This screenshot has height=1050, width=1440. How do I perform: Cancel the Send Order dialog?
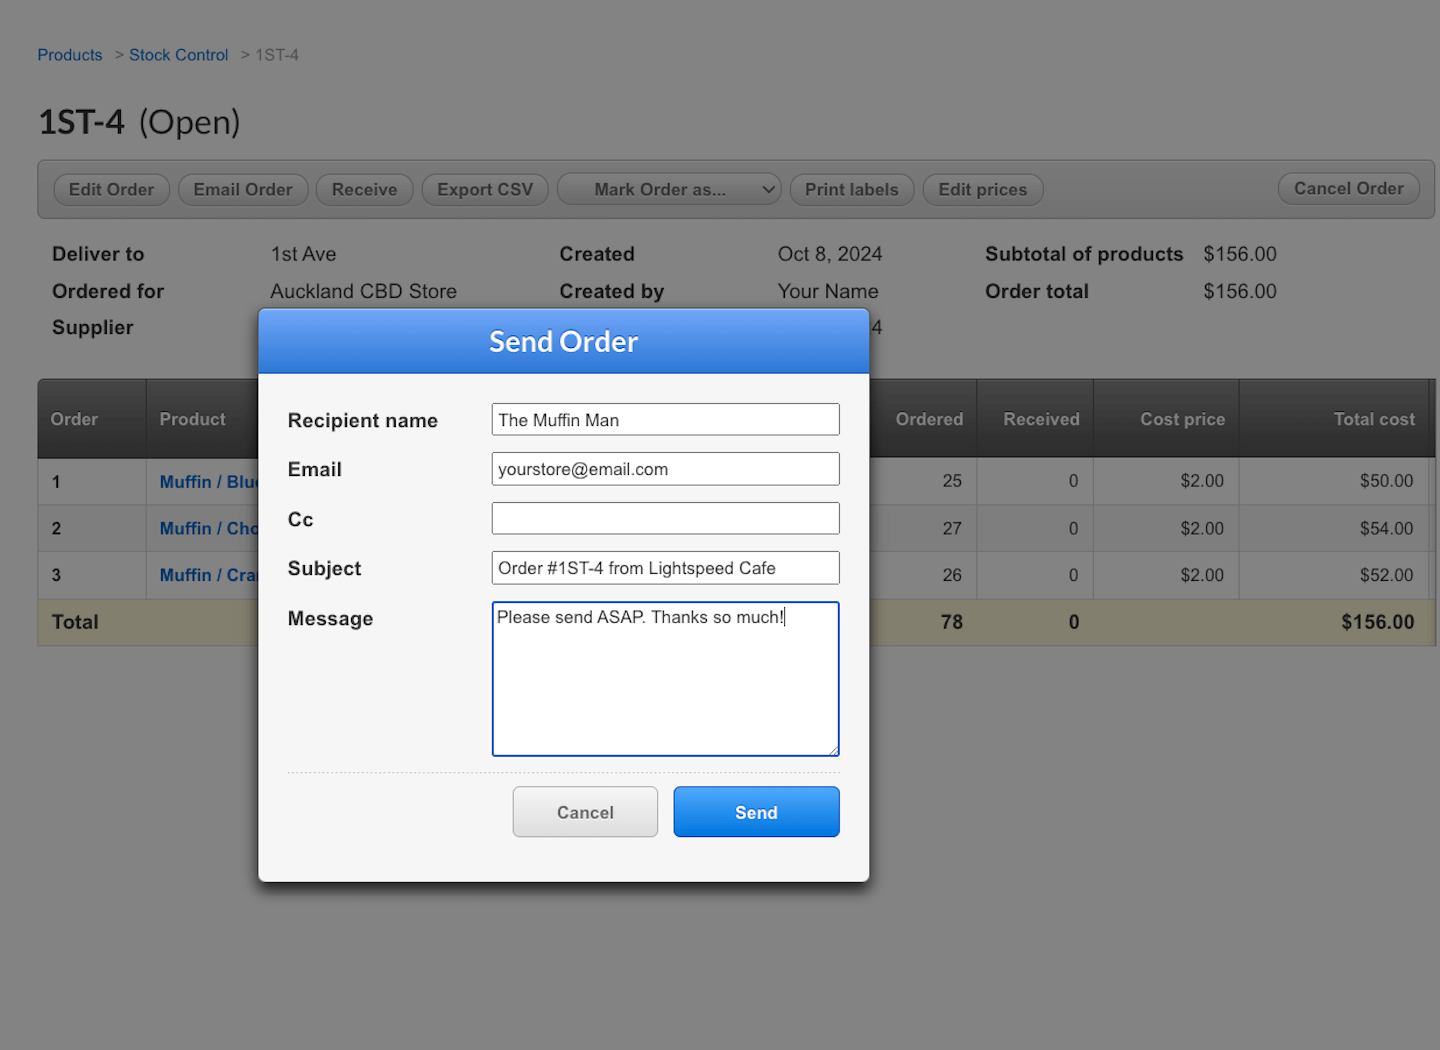coord(585,812)
